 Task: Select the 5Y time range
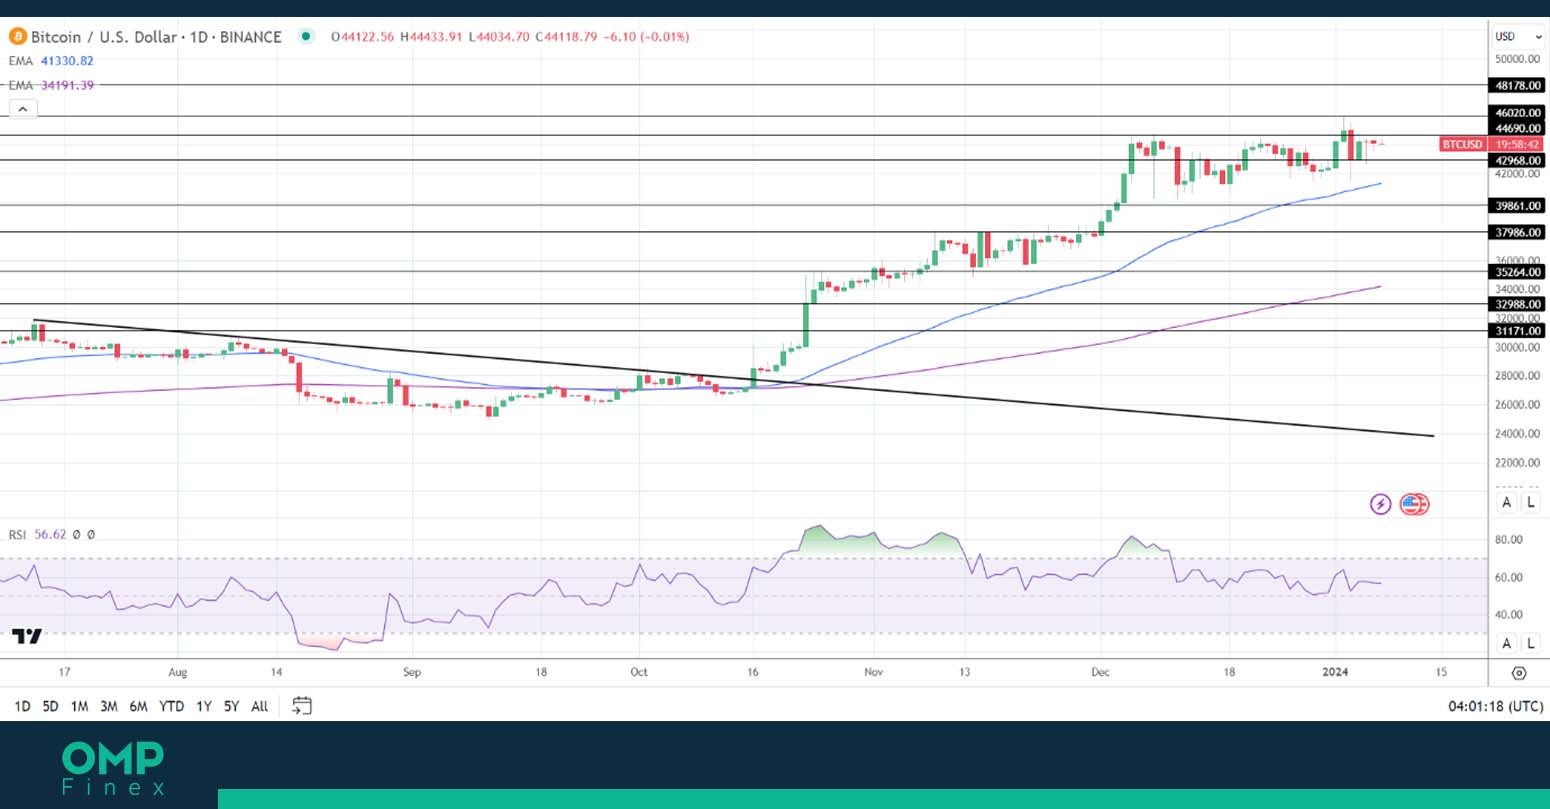231,706
